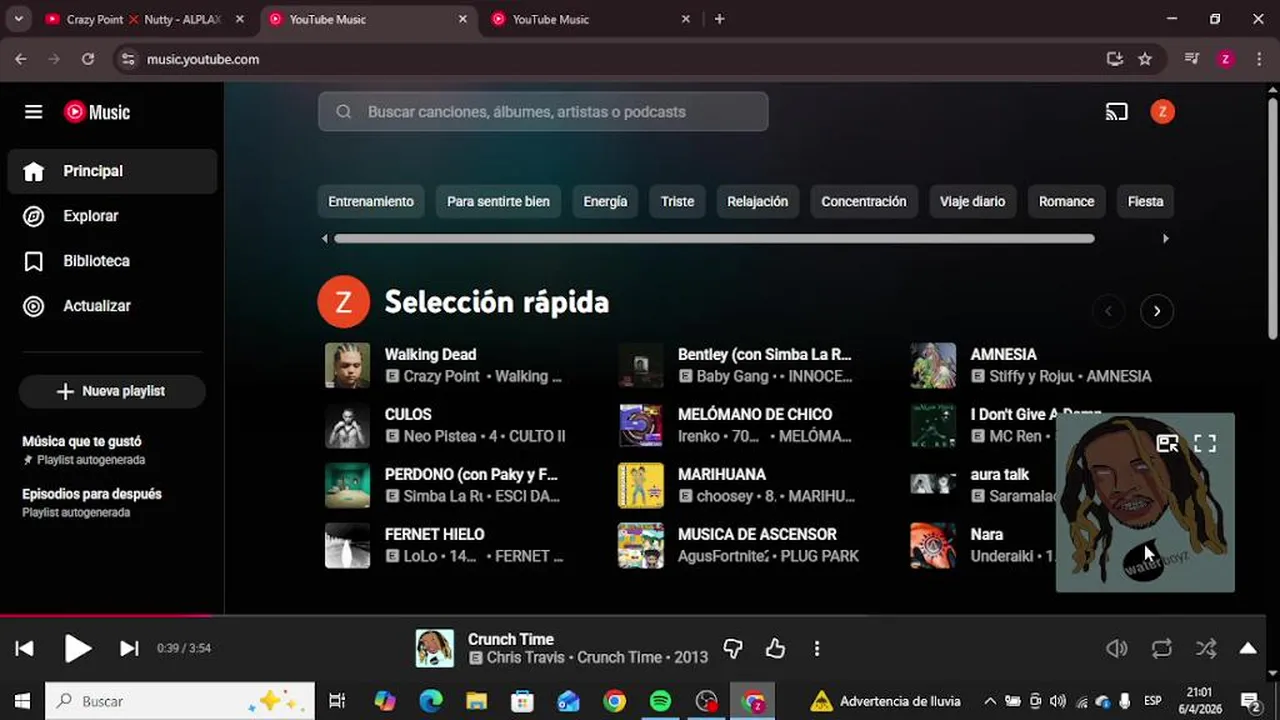Select the Bentley song title
Viewport: 1280px width, 720px height.
pos(765,355)
